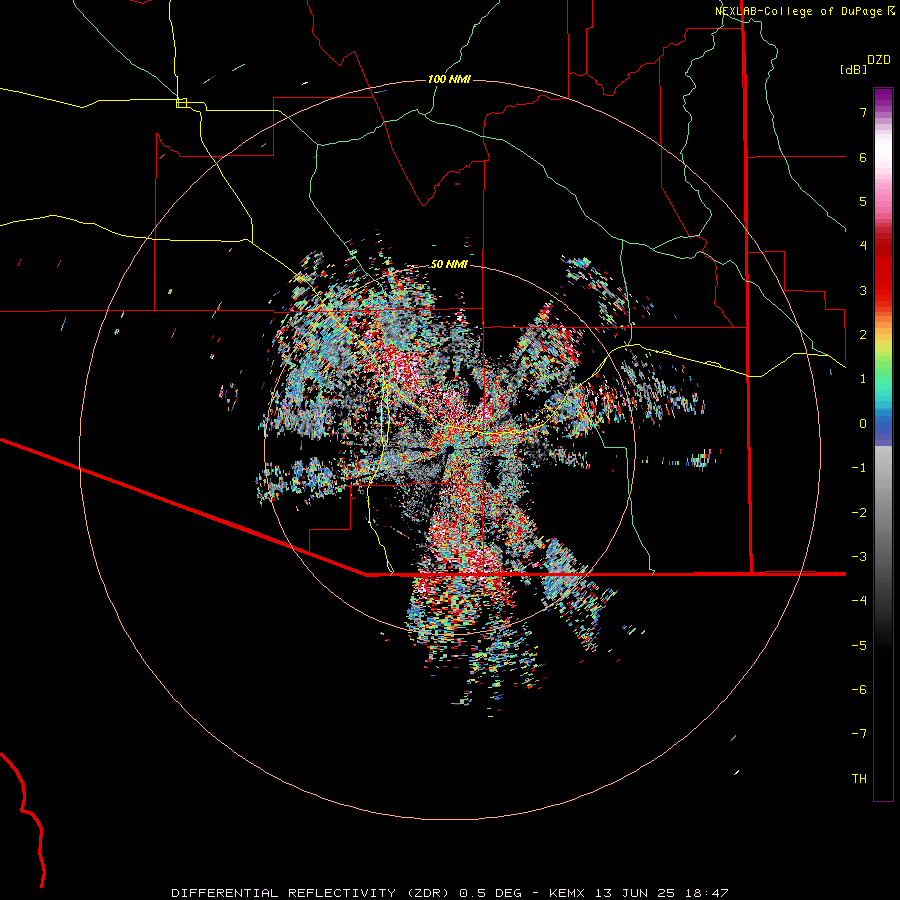Click the 0.5 DEG elevation label
The width and height of the screenshot is (900, 900).
[490, 893]
